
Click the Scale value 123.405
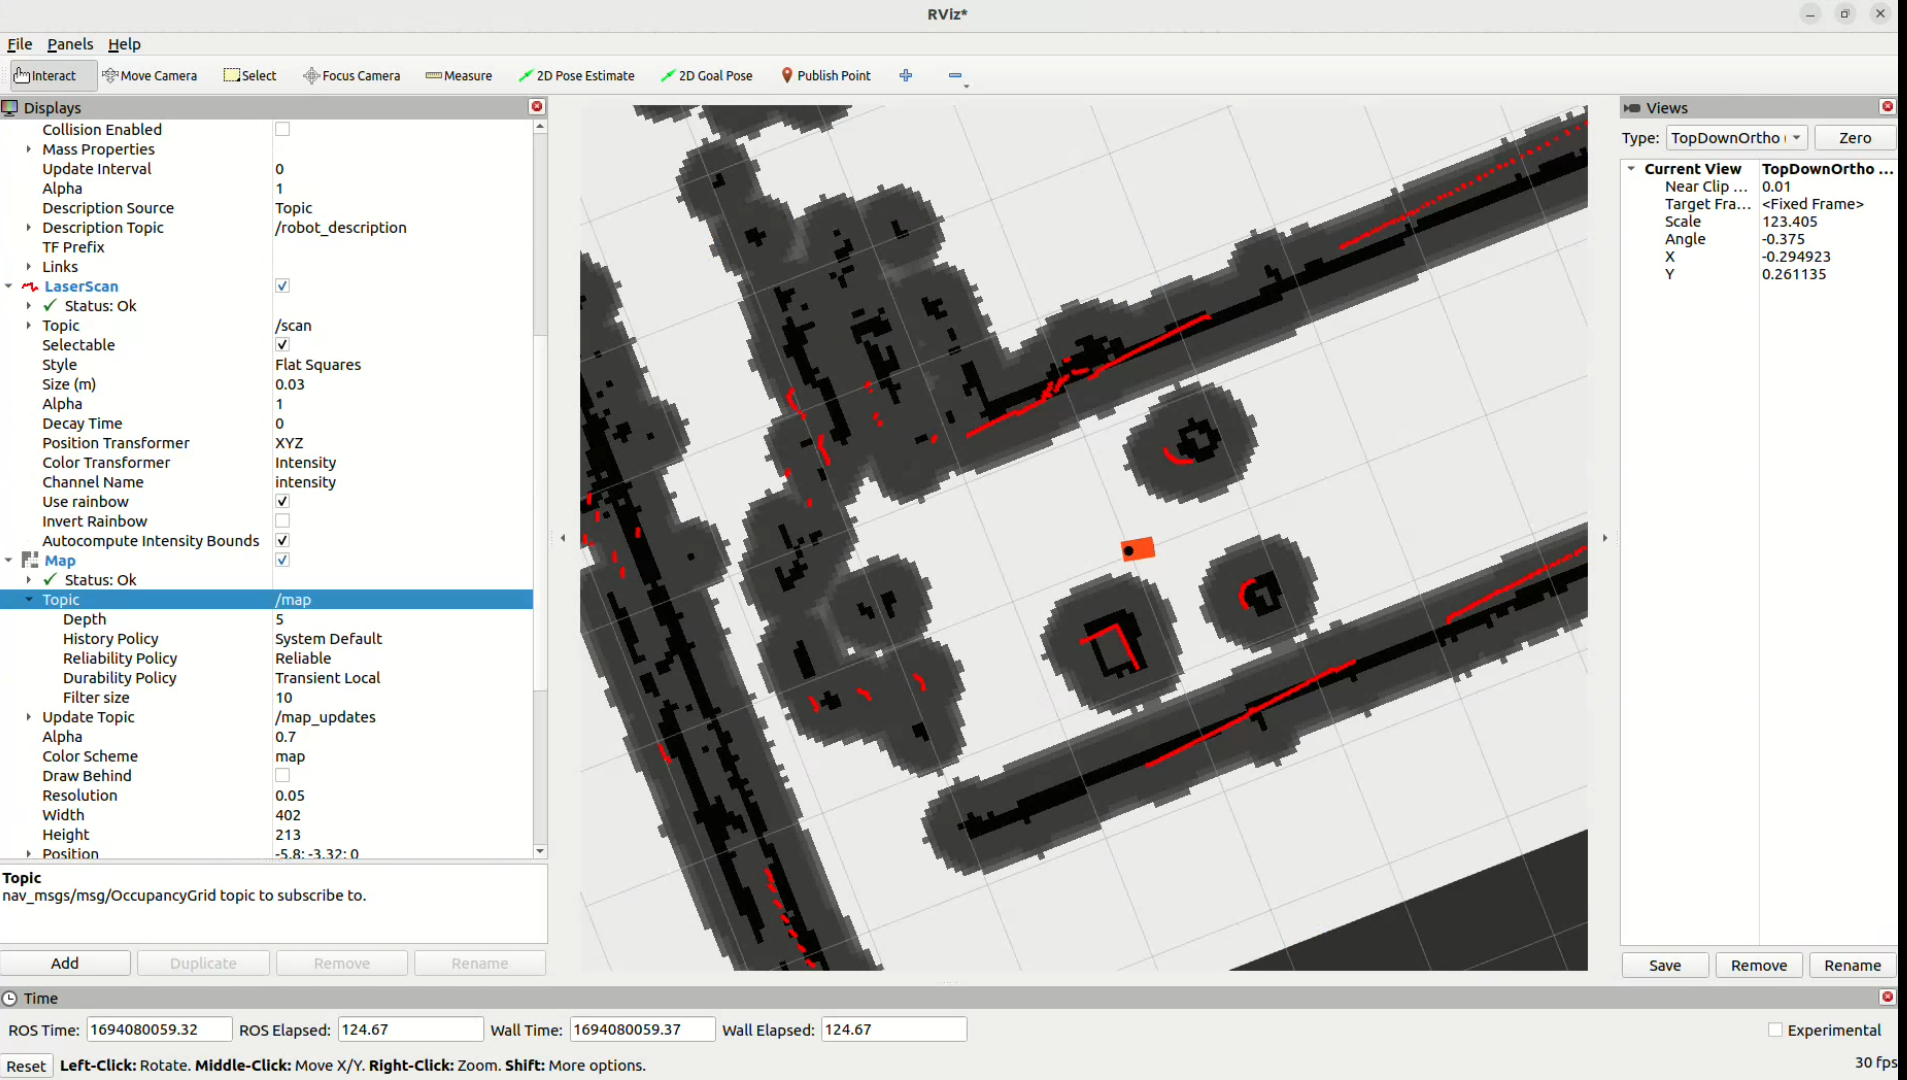1789,221
